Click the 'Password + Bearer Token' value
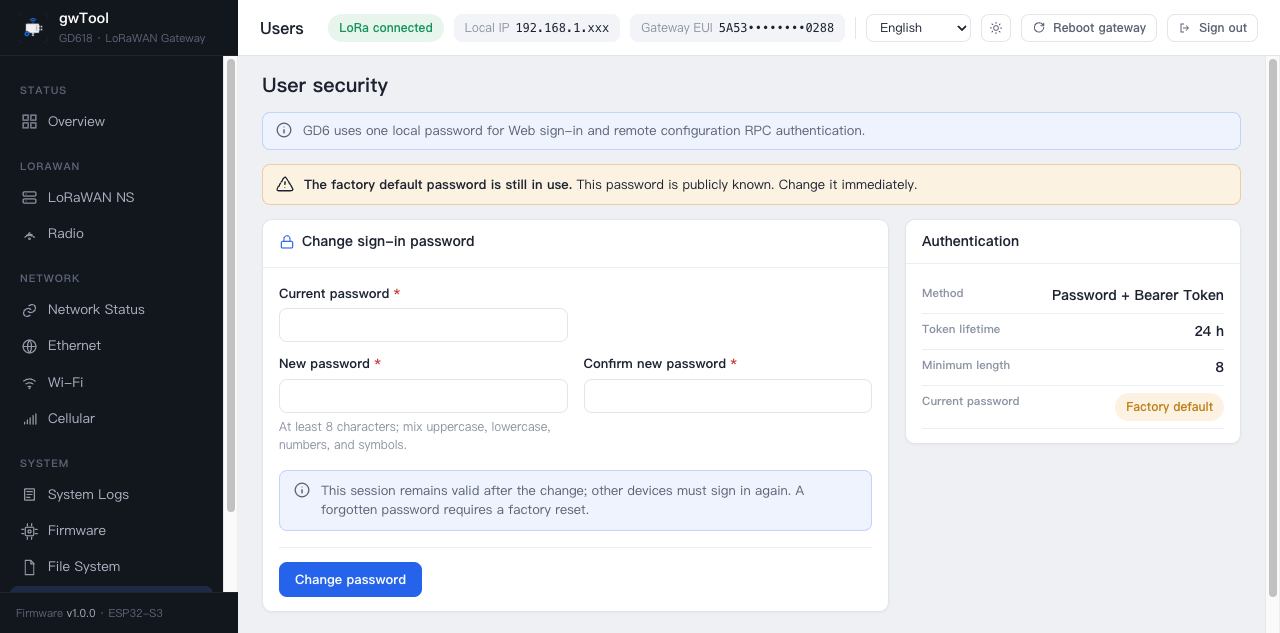1280x633 pixels. [1138, 295]
